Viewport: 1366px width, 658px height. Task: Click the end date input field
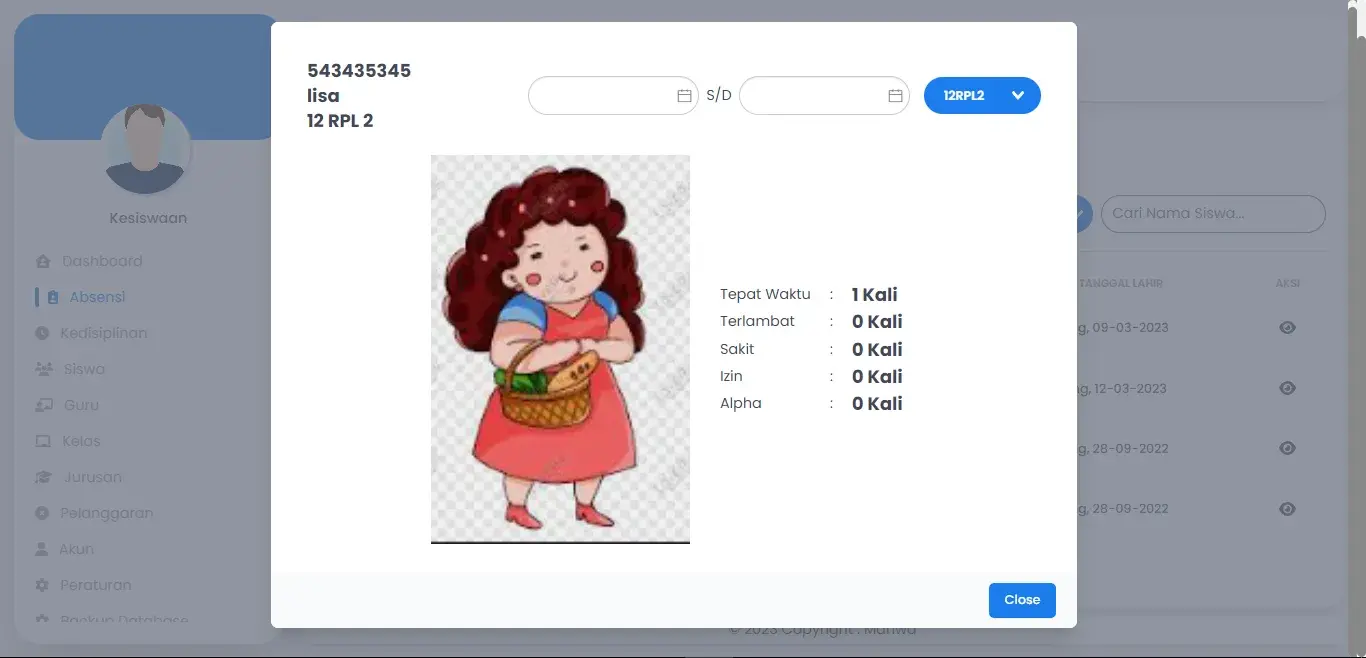[824, 96]
